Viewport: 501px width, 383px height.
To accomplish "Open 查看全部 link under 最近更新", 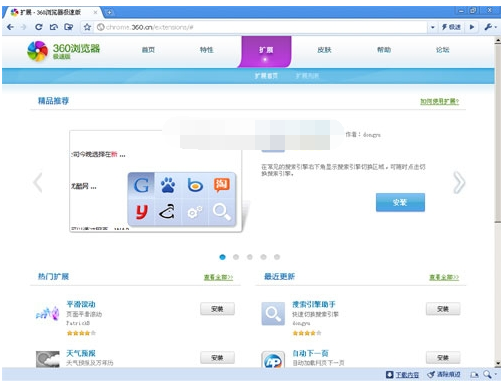I will 444,277.
